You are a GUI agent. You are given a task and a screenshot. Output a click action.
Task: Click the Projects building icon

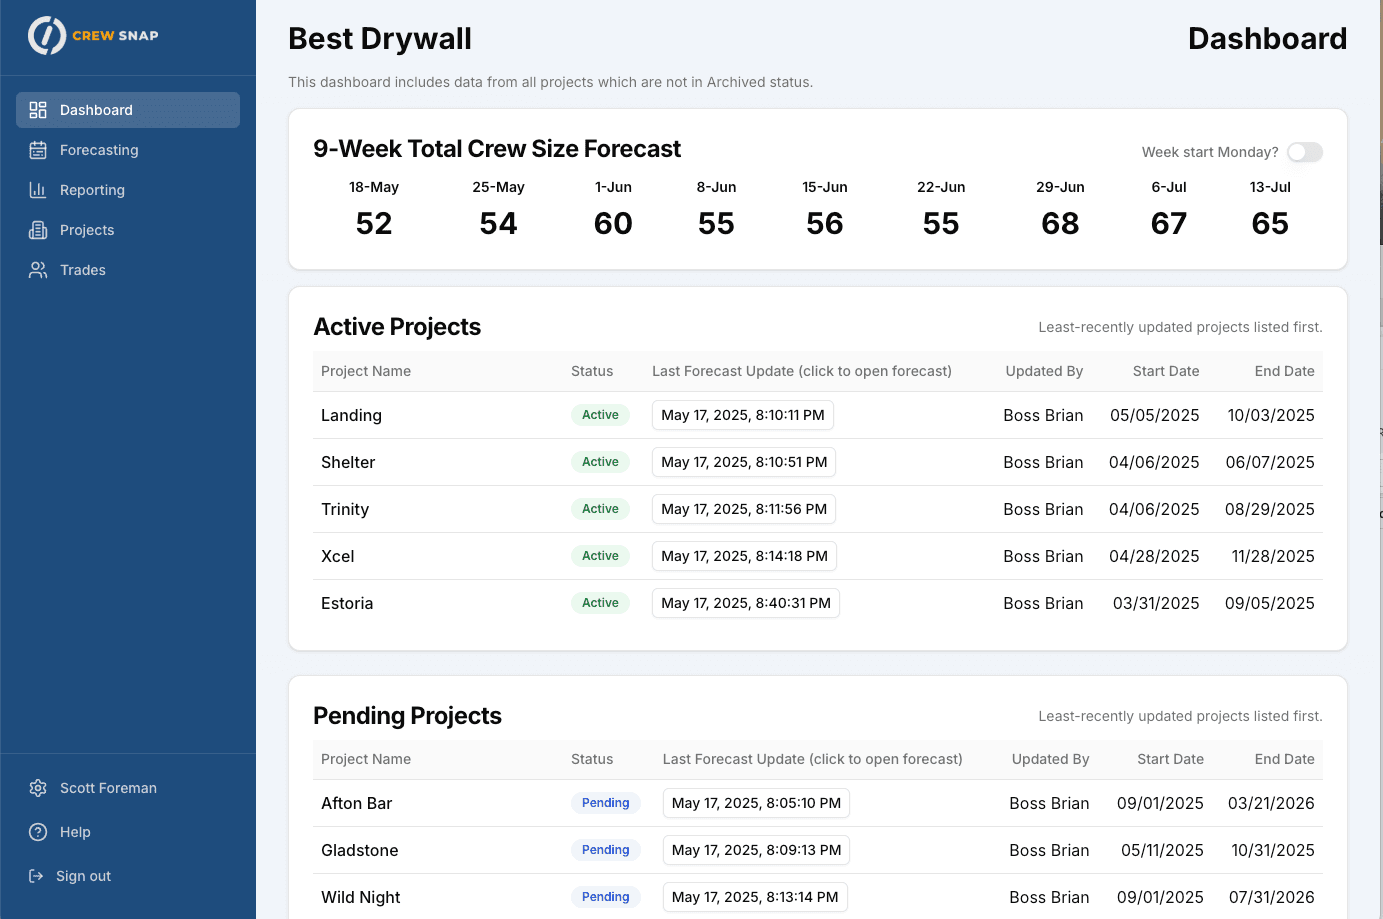pyautogui.click(x=38, y=230)
